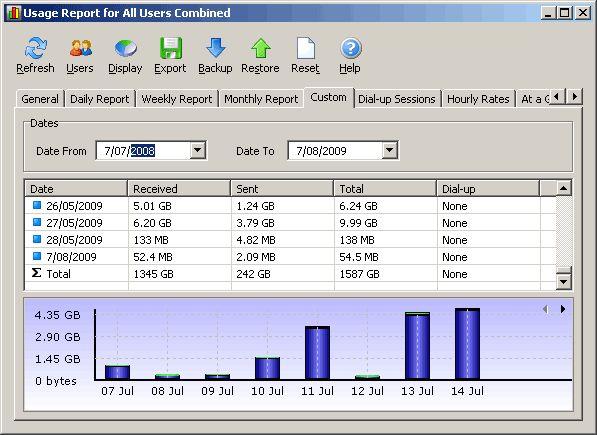The image size is (597, 435).
Task: Expand the Date From dropdown calendar
Action: (x=198, y=150)
